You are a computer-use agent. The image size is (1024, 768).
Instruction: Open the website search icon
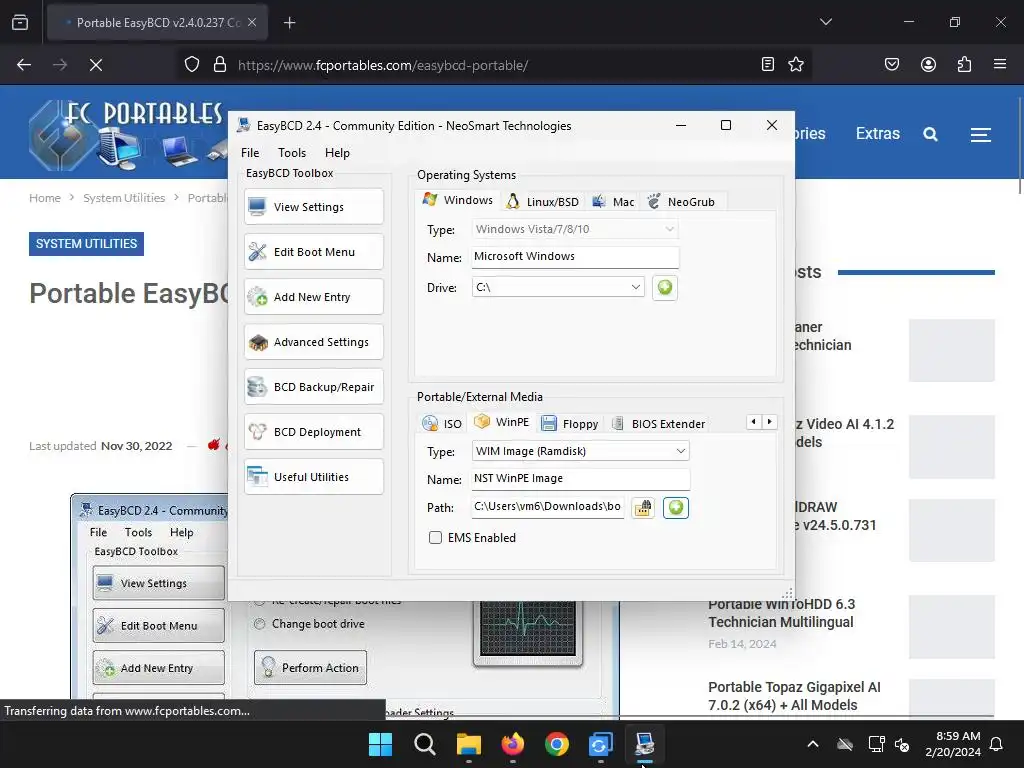(x=931, y=135)
